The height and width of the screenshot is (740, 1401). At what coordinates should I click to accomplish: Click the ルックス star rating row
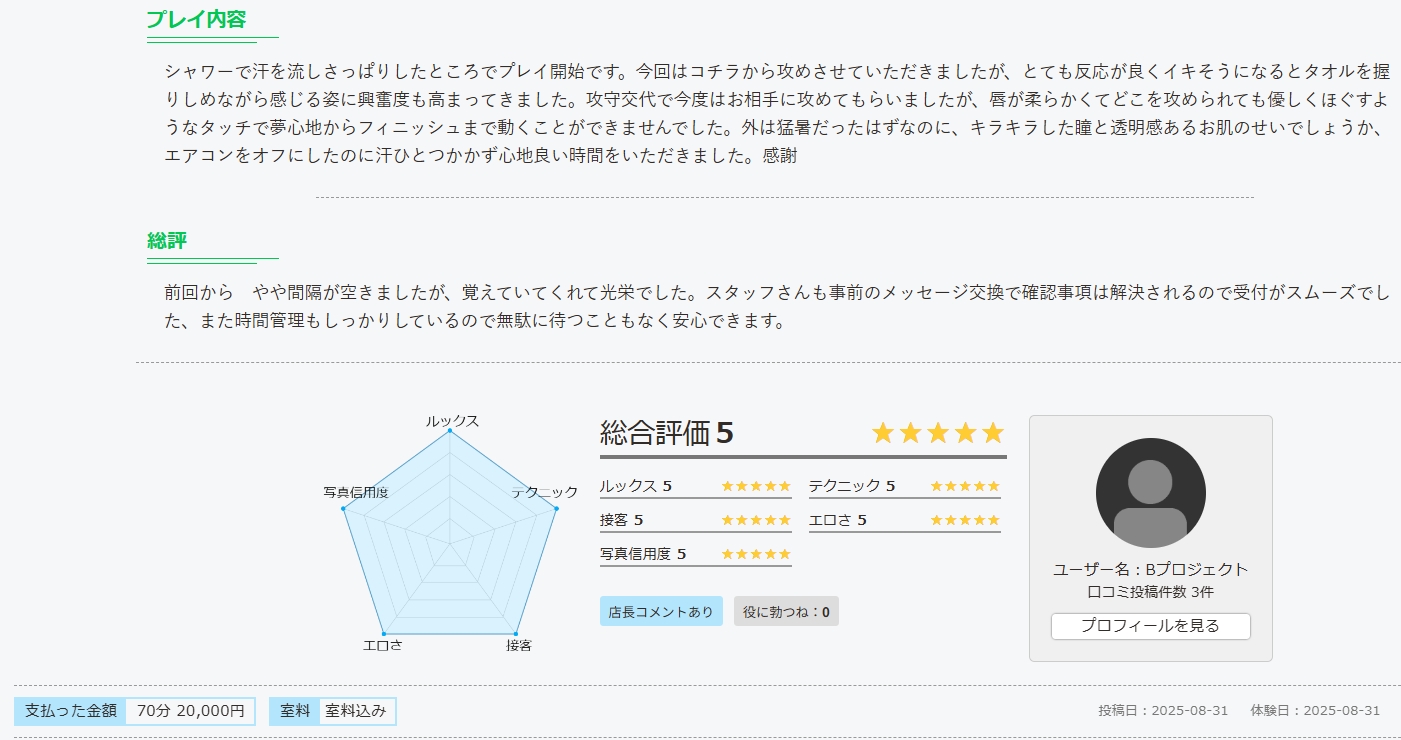tap(696, 486)
